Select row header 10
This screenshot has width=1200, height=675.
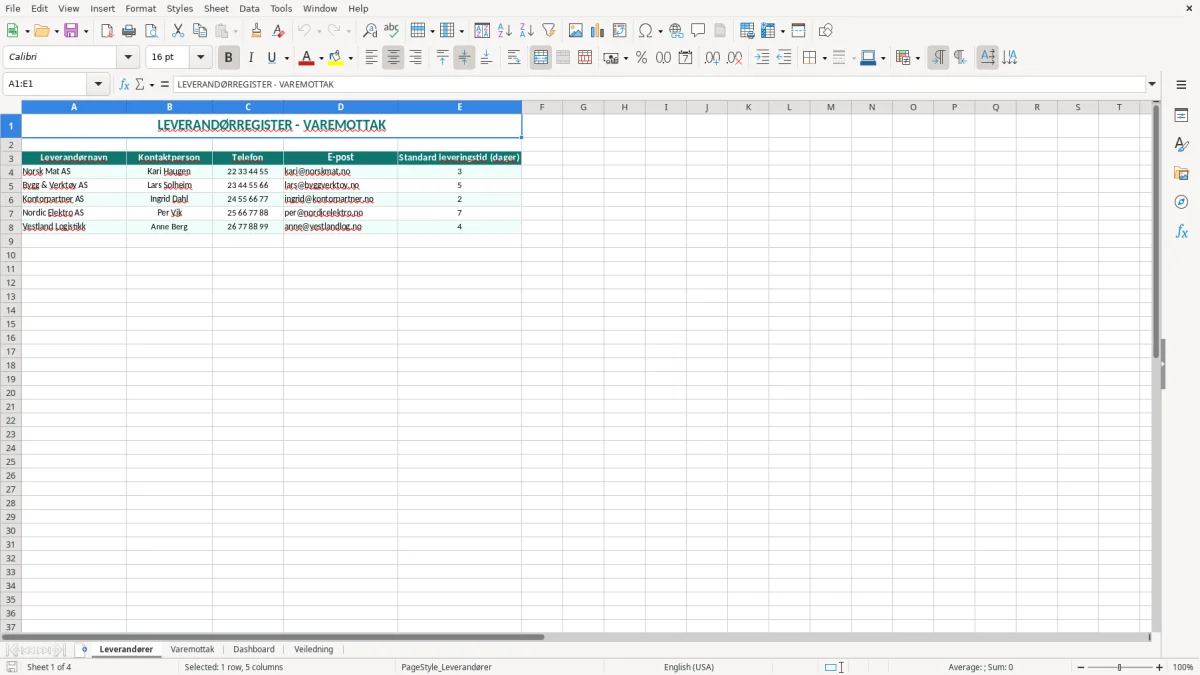[11, 255]
